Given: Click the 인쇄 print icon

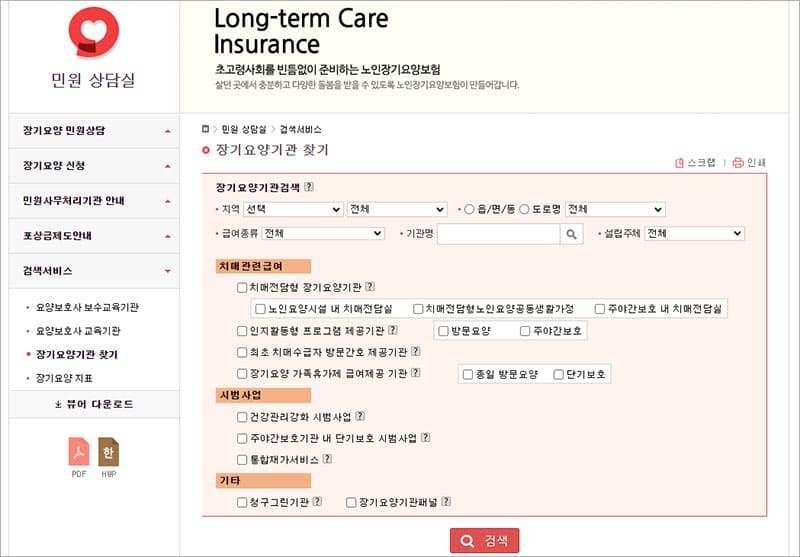Looking at the screenshot, I should tap(738, 163).
